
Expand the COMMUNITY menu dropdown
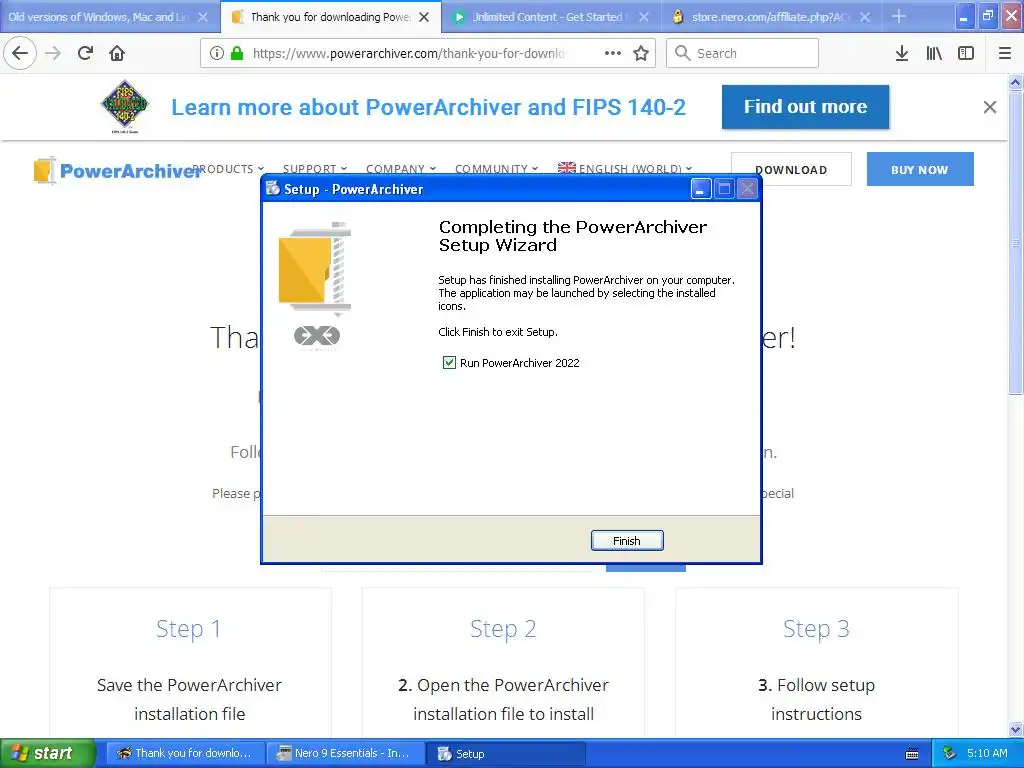[496, 168]
